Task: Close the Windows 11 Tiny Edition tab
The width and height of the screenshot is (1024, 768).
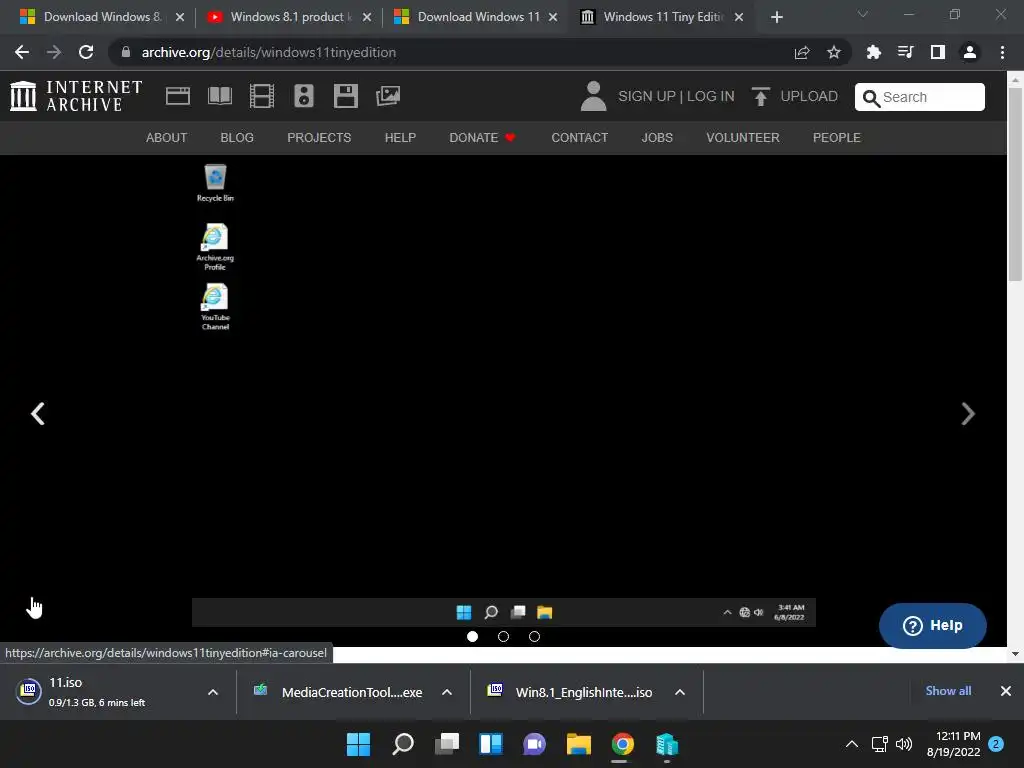Action: (x=739, y=17)
